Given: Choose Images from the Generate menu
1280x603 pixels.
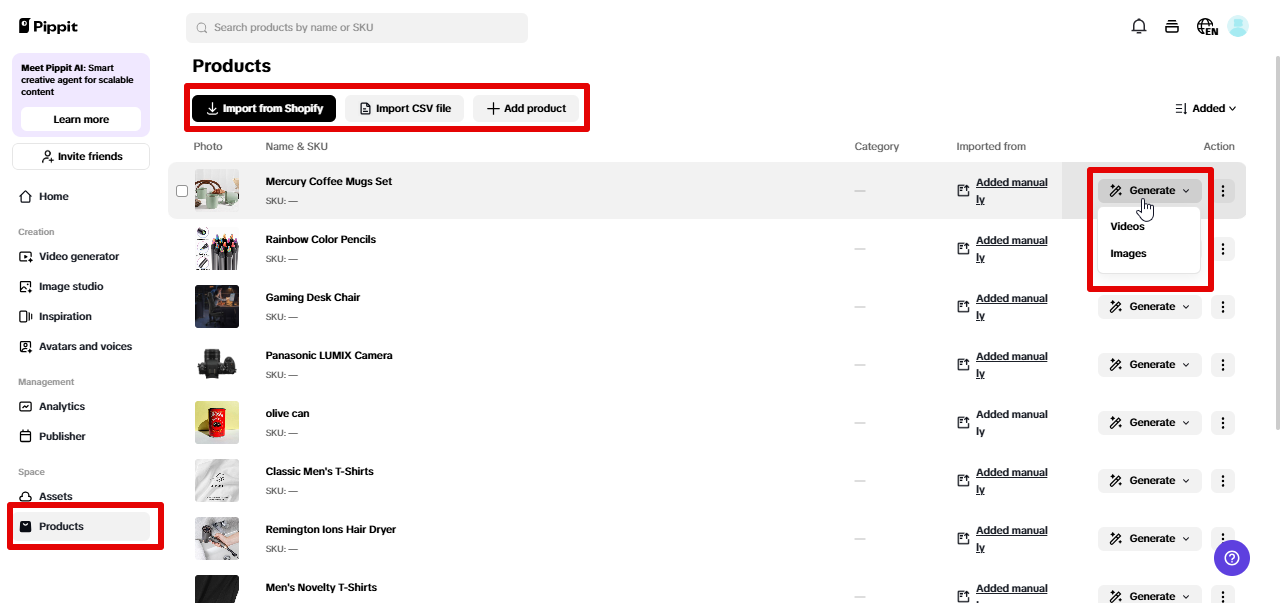Looking at the screenshot, I should point(1127,253).
